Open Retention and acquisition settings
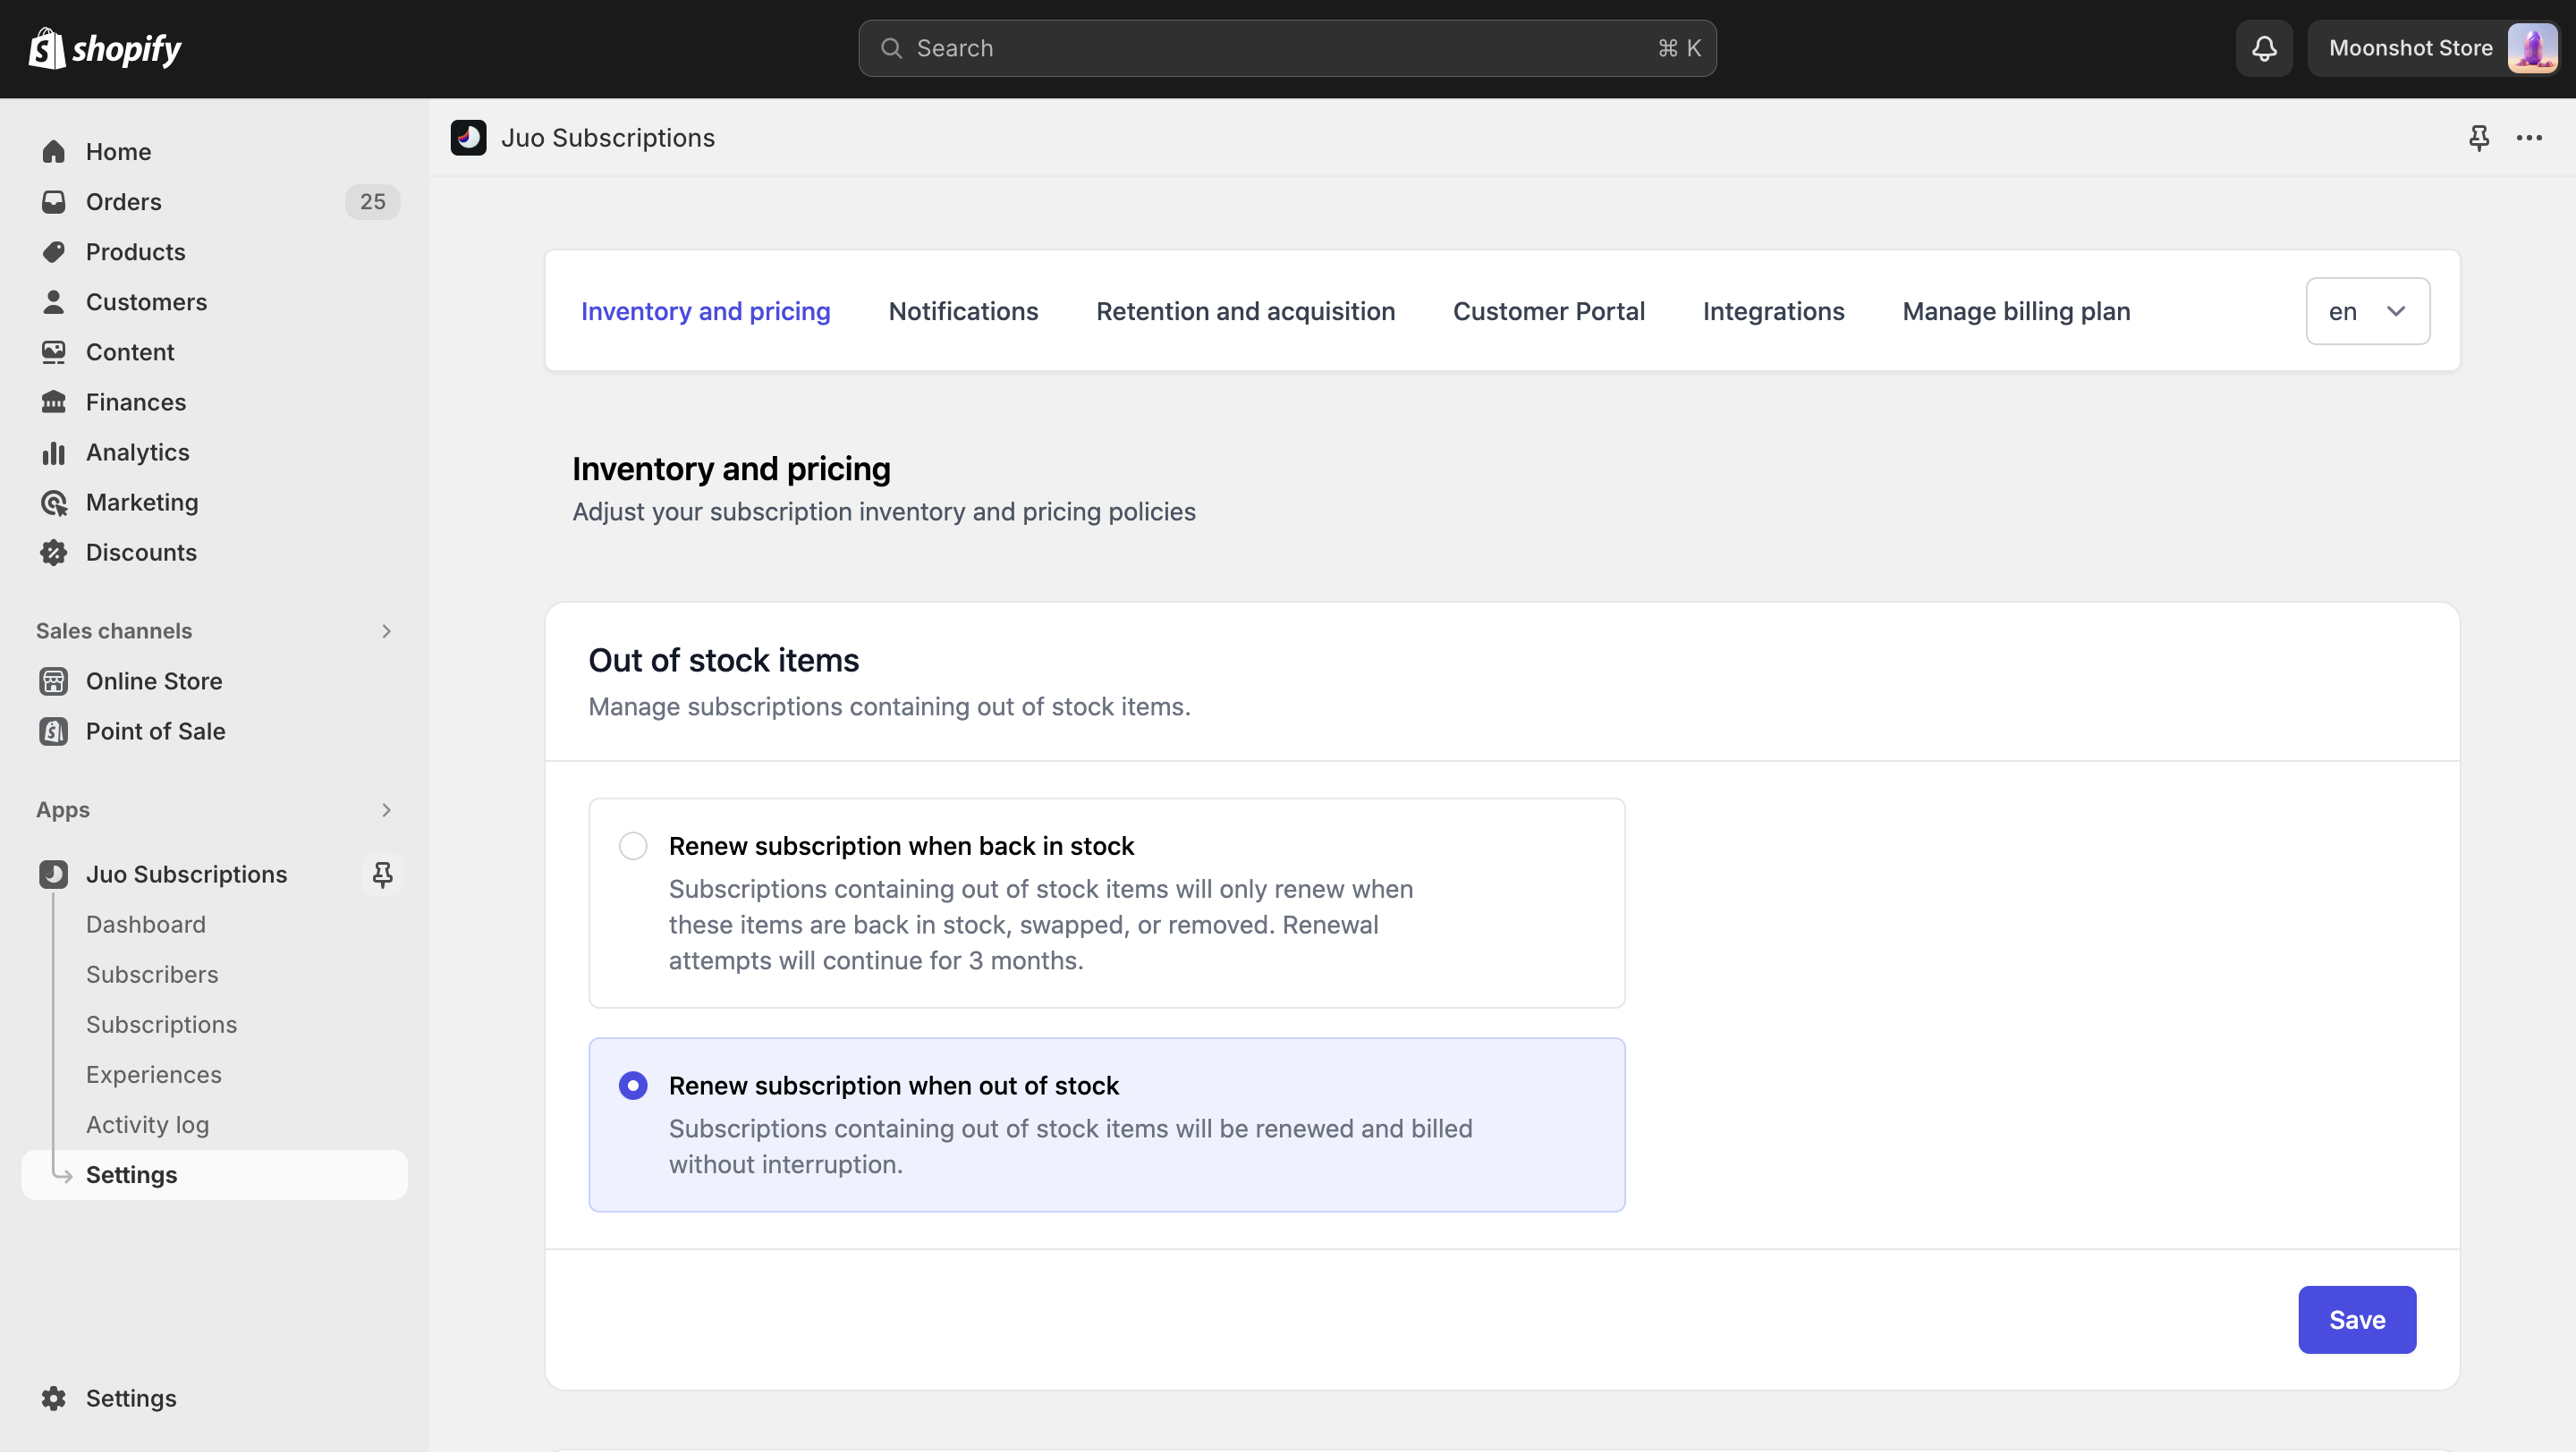This screenshot has height=1454, width=2576. [x=1246, y=309]
